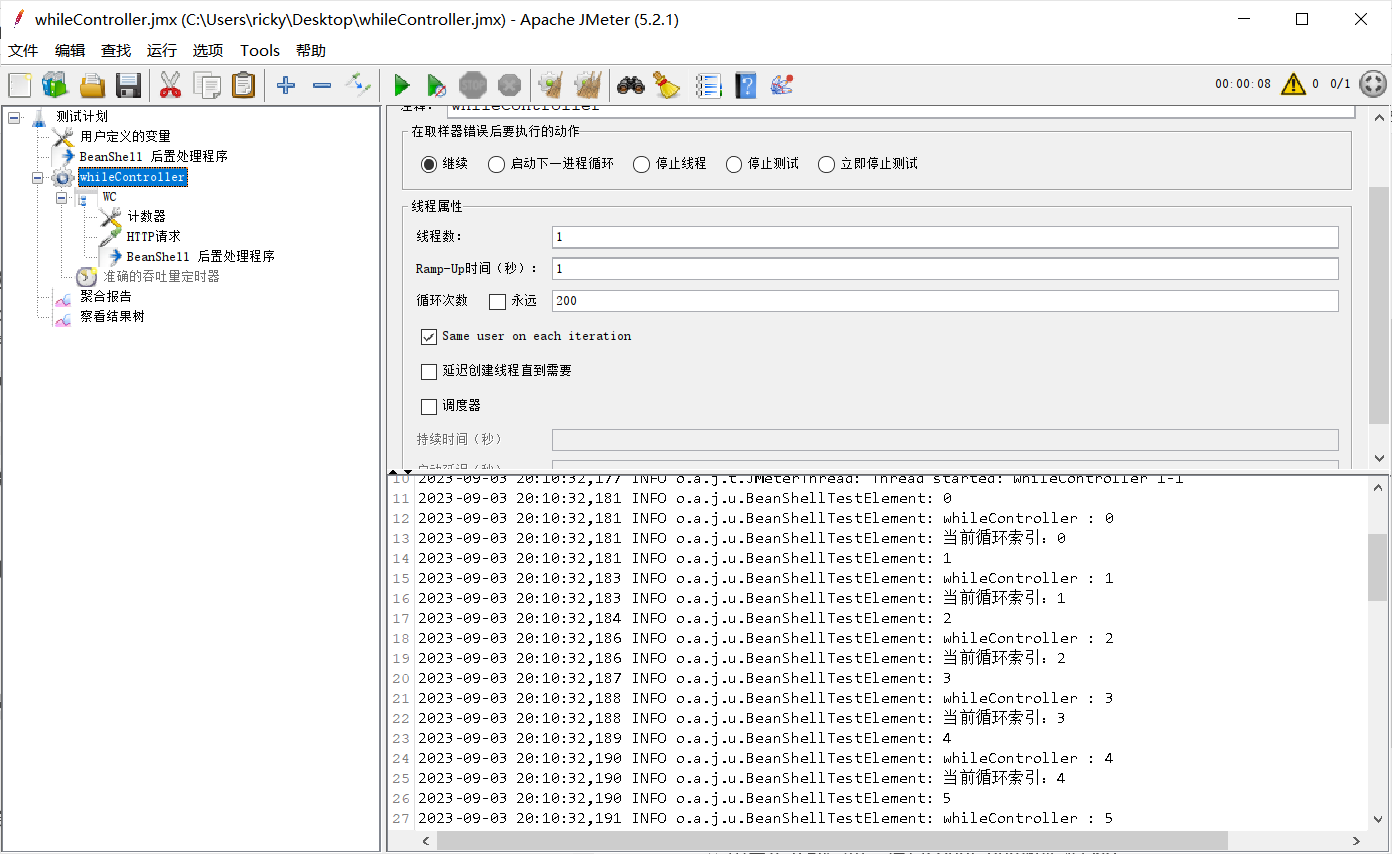This screenshot has height=854, width=1392.
Task: Select the 停止线程 radio button
Action: point(642,164)
